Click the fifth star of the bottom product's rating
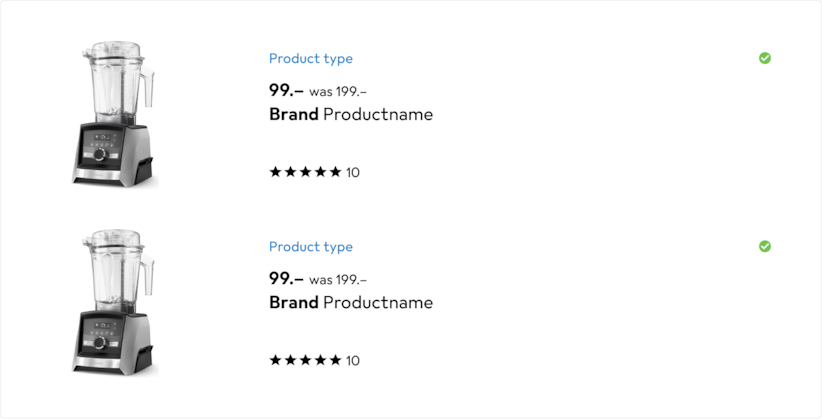822x419 pixels. tap(335, 360)
